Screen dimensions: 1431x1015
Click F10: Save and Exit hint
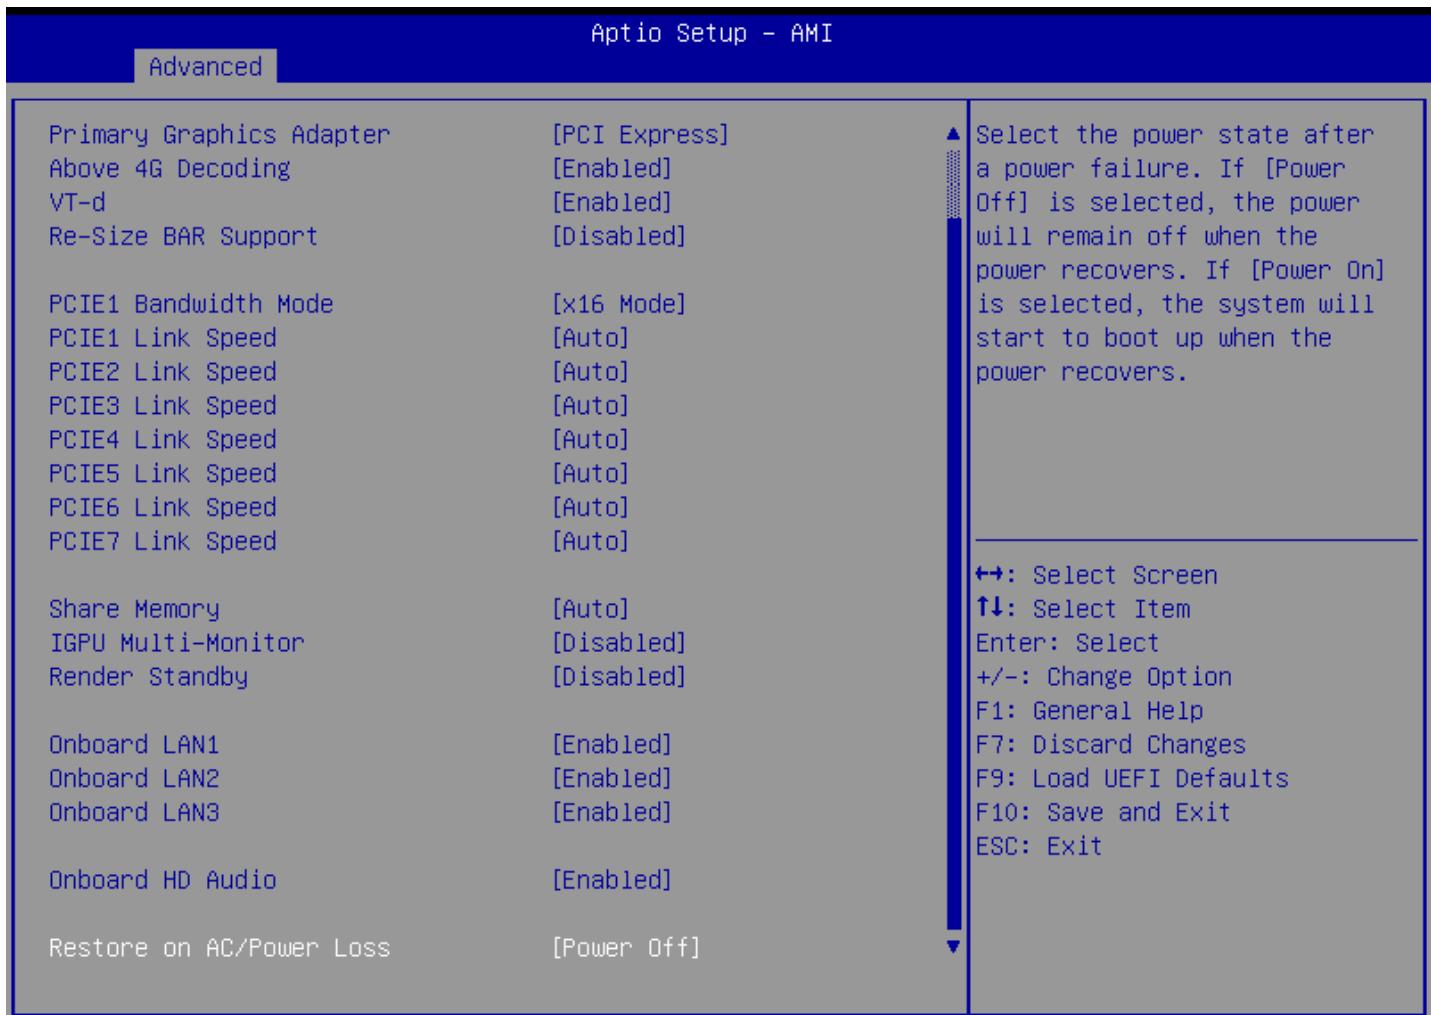pos(1103,812)
